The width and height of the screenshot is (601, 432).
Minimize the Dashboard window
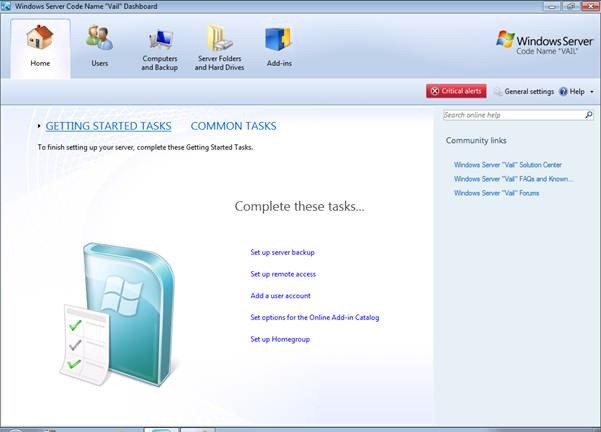click(x=552, y=6)
